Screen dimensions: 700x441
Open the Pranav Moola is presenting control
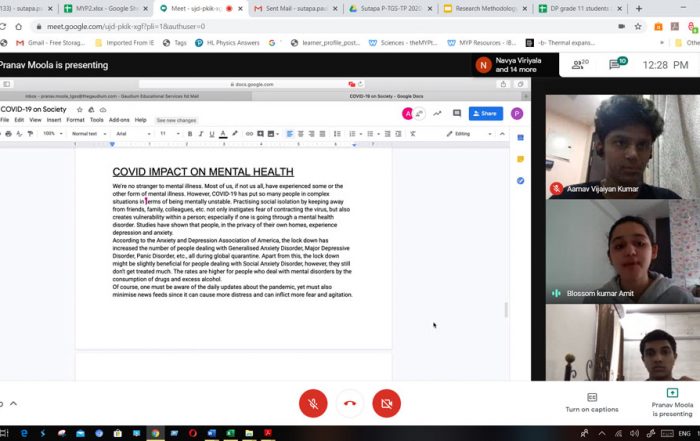click(672, 402)
